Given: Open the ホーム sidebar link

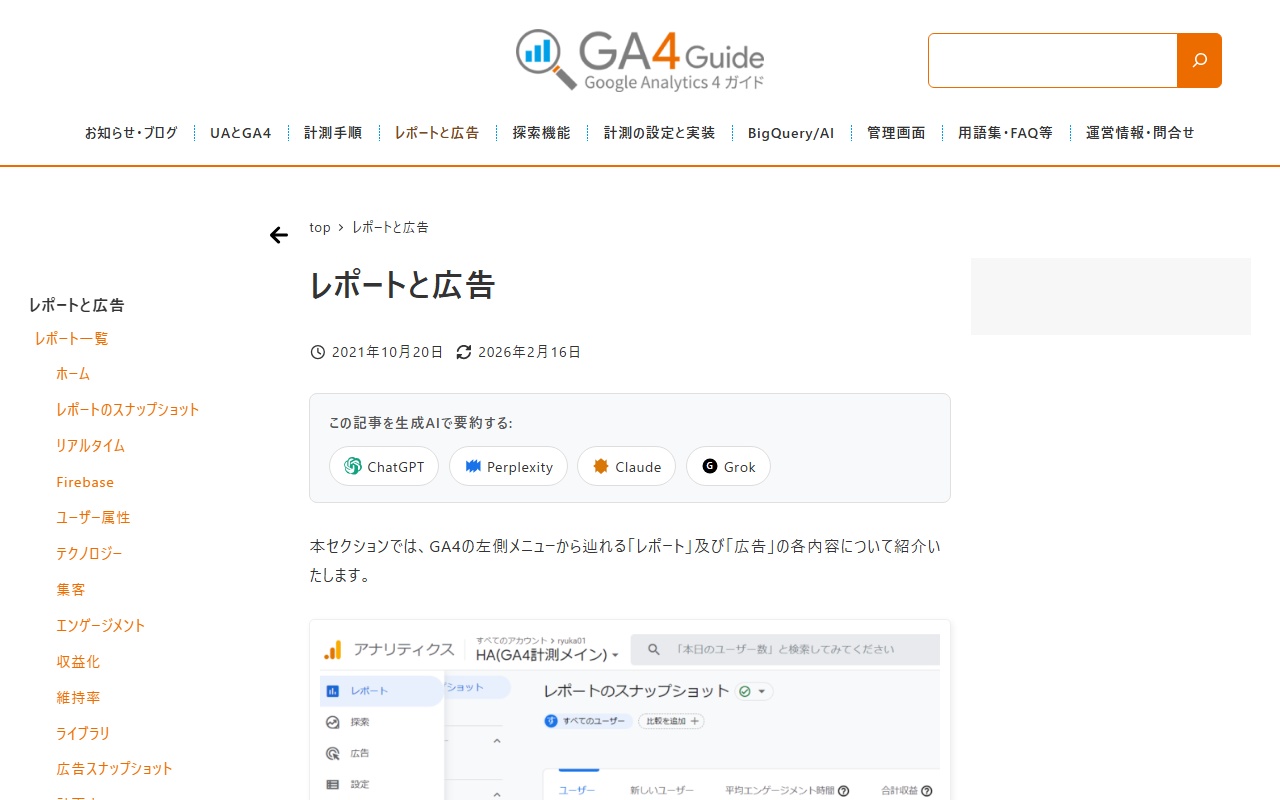Looking at the screenshot, I should [x=73, y=373].
